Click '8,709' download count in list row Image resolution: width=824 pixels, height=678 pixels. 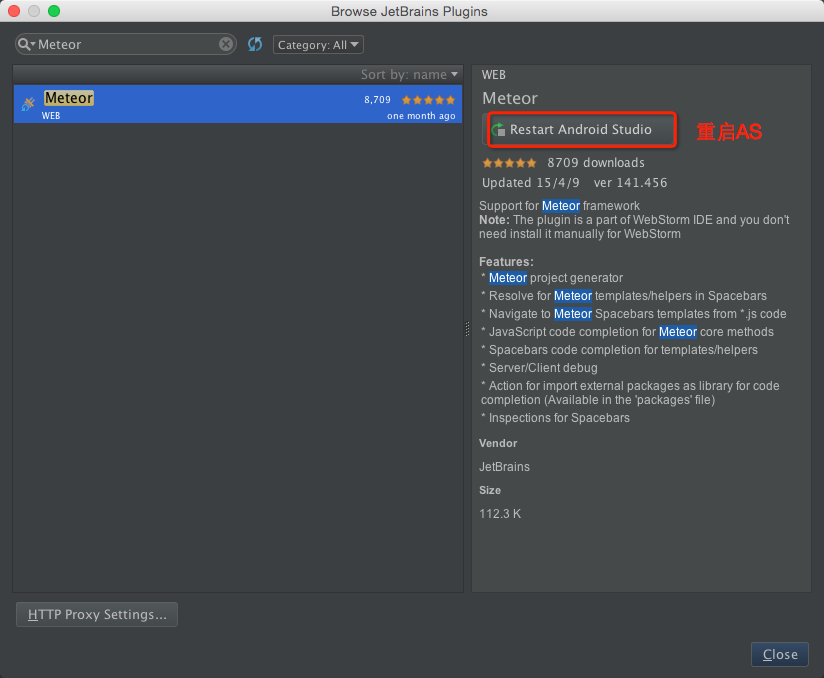(x=377, y=99)
